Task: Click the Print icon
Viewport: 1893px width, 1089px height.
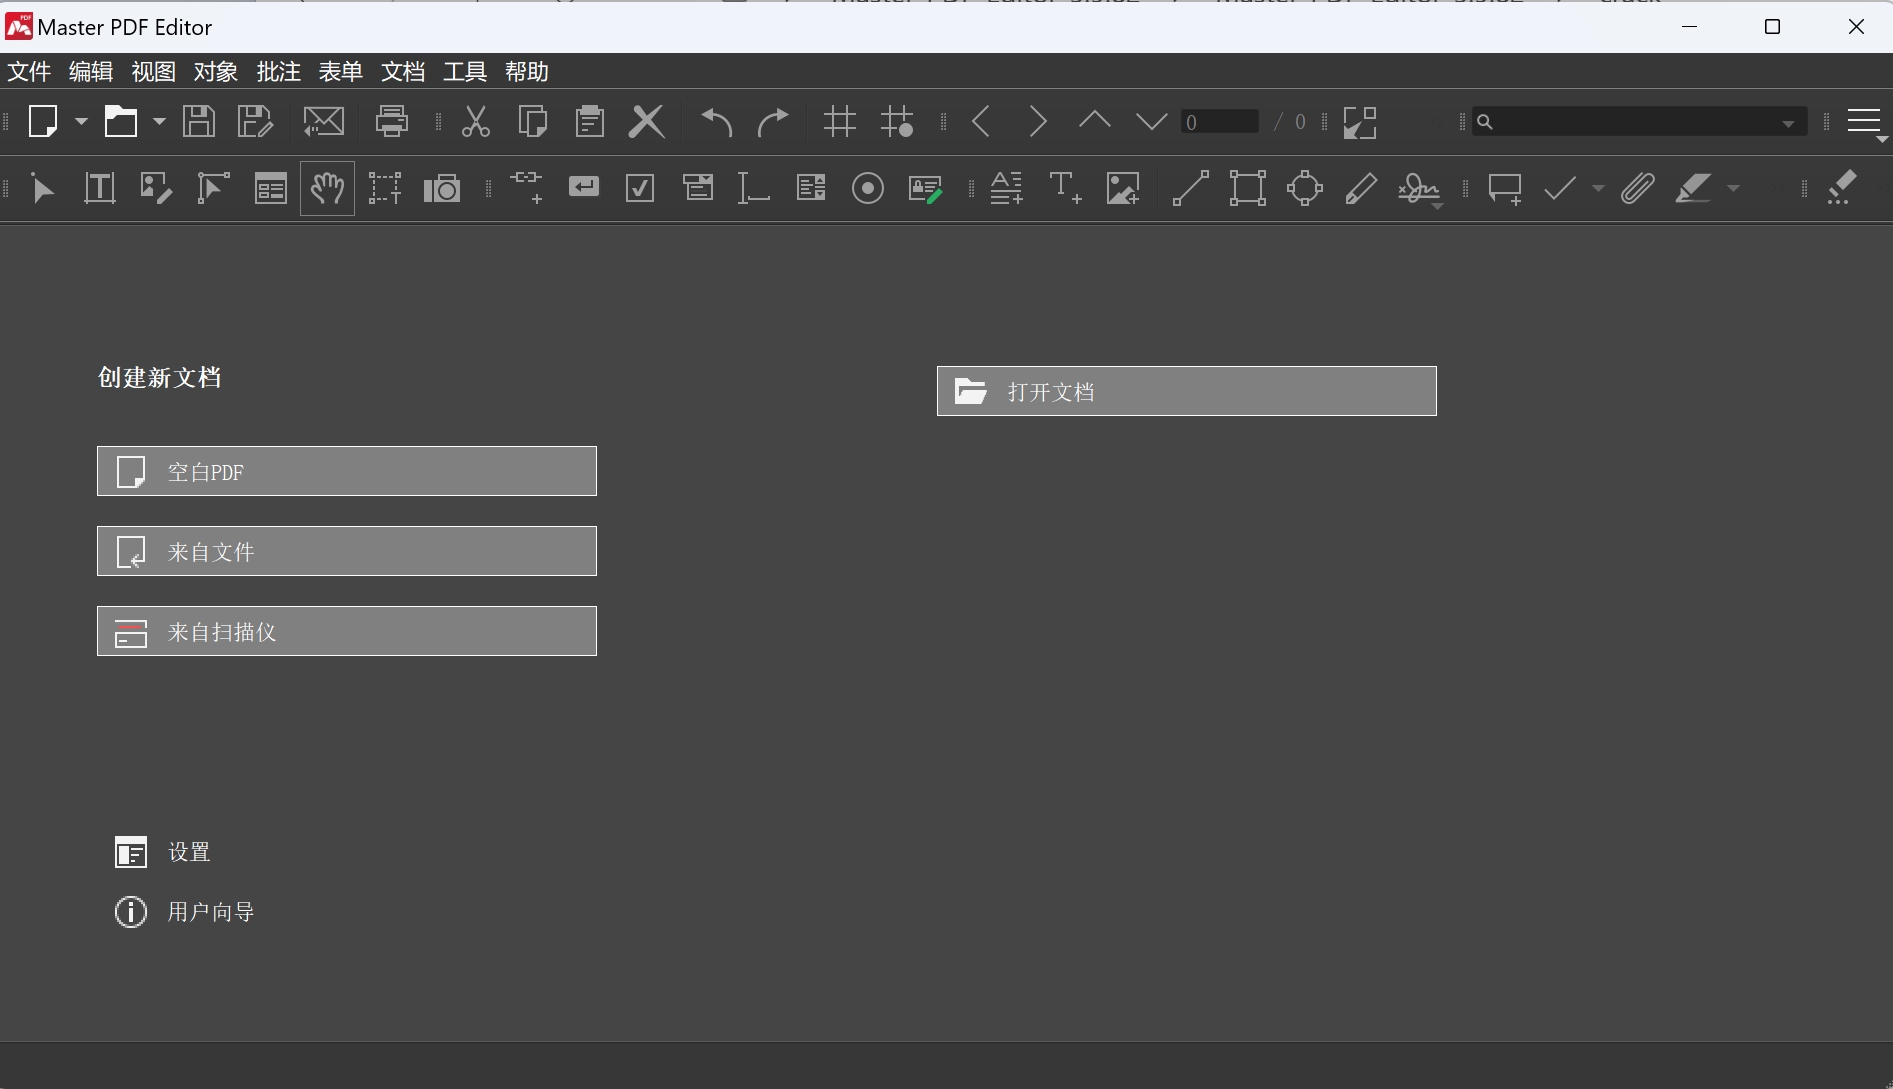Action: coord(392,121)
